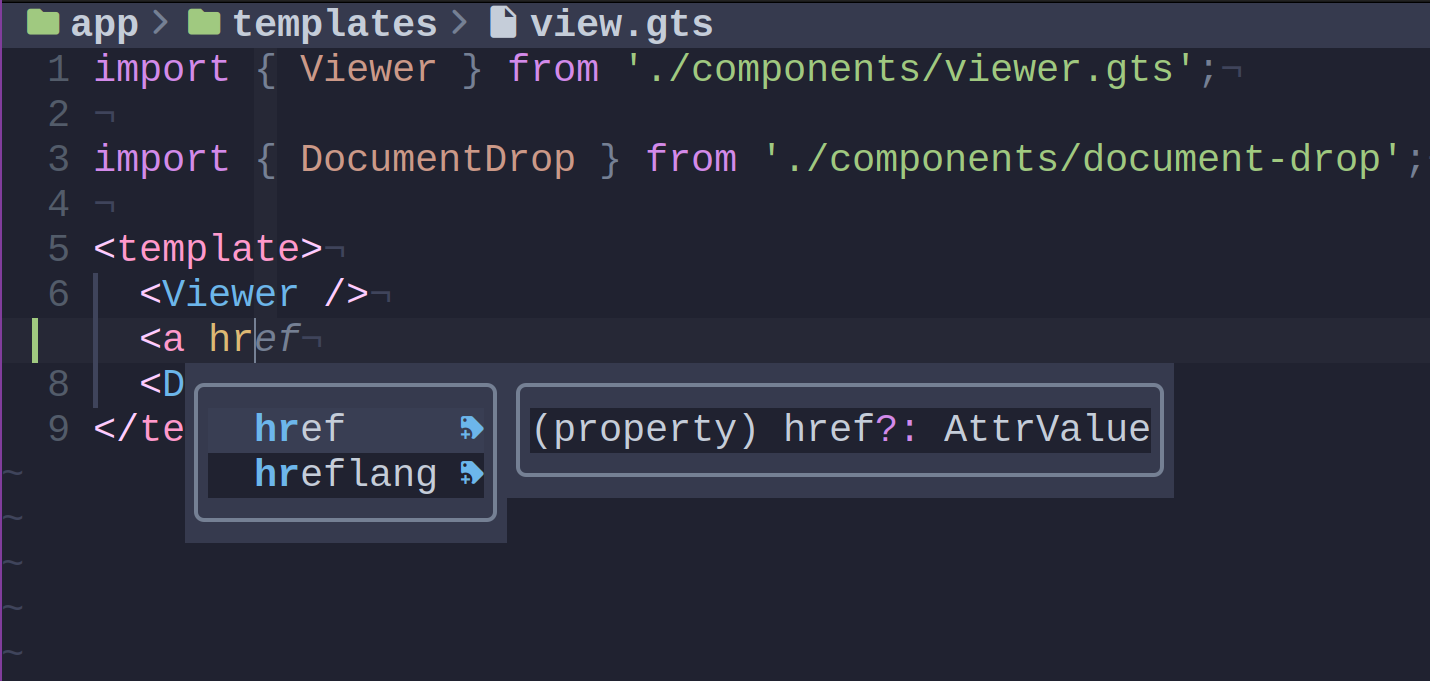Screen dimensions: 1430x681
Task: Click the Viewer component tag on line 6
Action: 228,293
